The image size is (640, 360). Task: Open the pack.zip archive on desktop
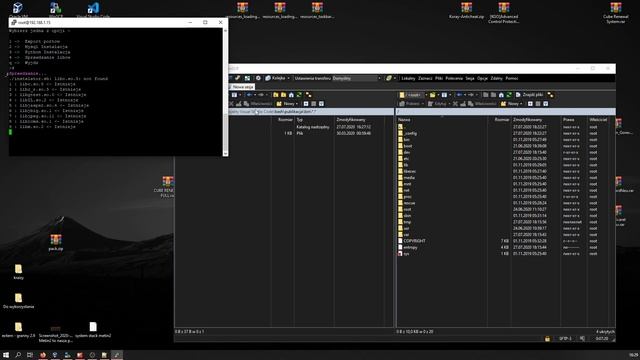(56, 242)
